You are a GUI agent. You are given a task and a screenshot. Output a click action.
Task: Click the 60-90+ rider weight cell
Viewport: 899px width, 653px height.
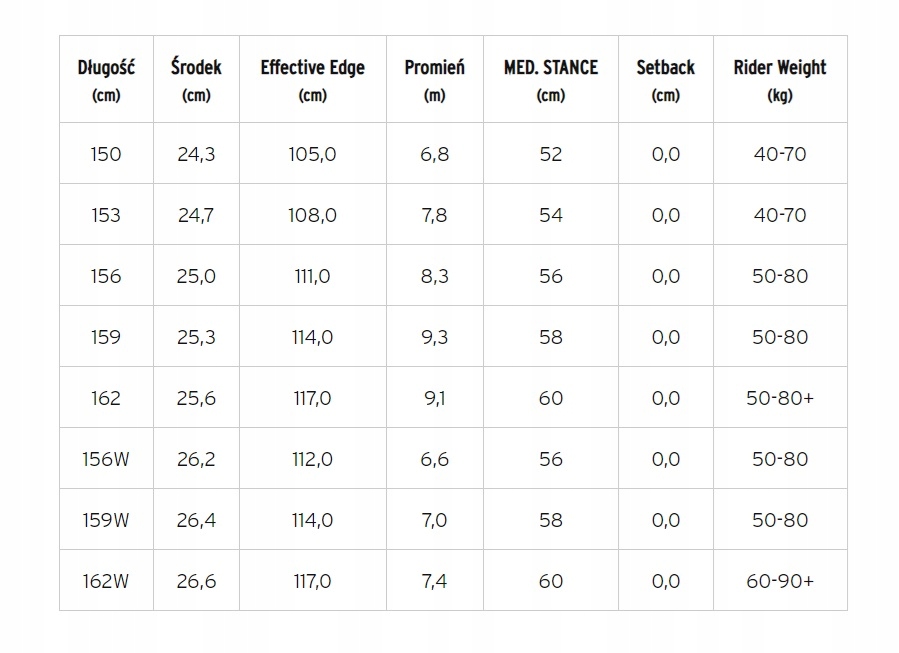coord(779,581)
